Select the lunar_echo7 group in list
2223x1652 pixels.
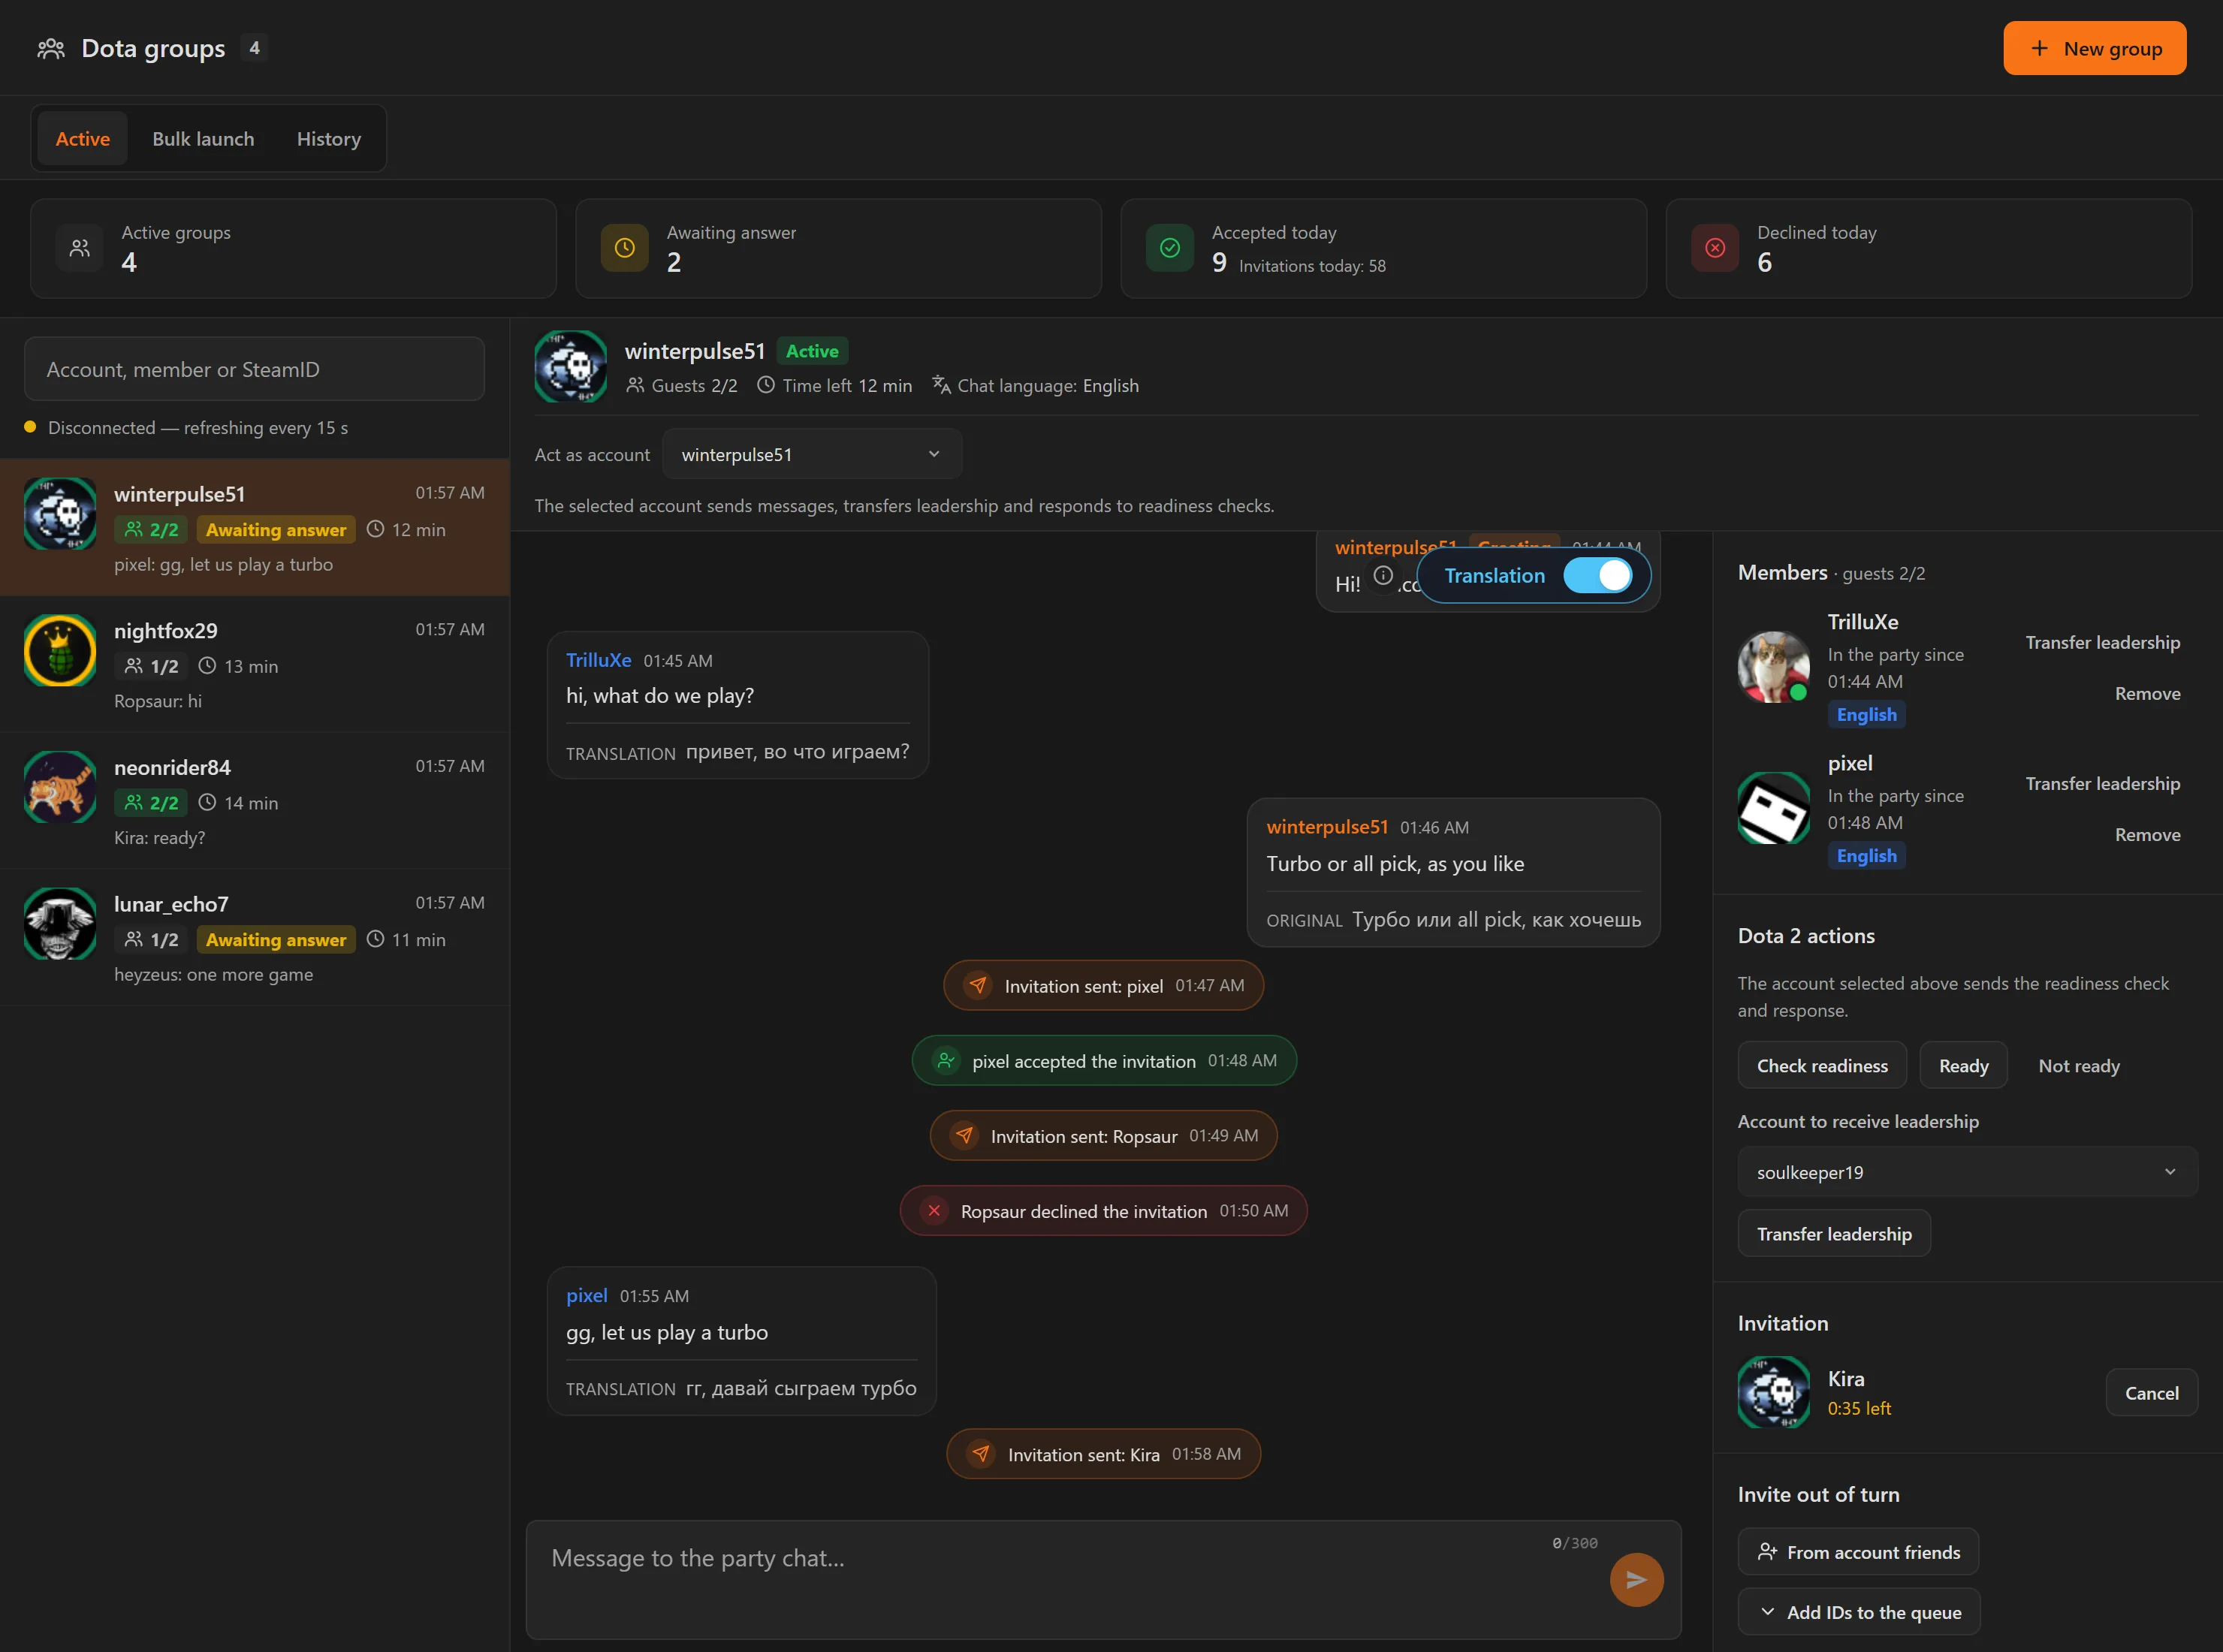pos(255,938)
